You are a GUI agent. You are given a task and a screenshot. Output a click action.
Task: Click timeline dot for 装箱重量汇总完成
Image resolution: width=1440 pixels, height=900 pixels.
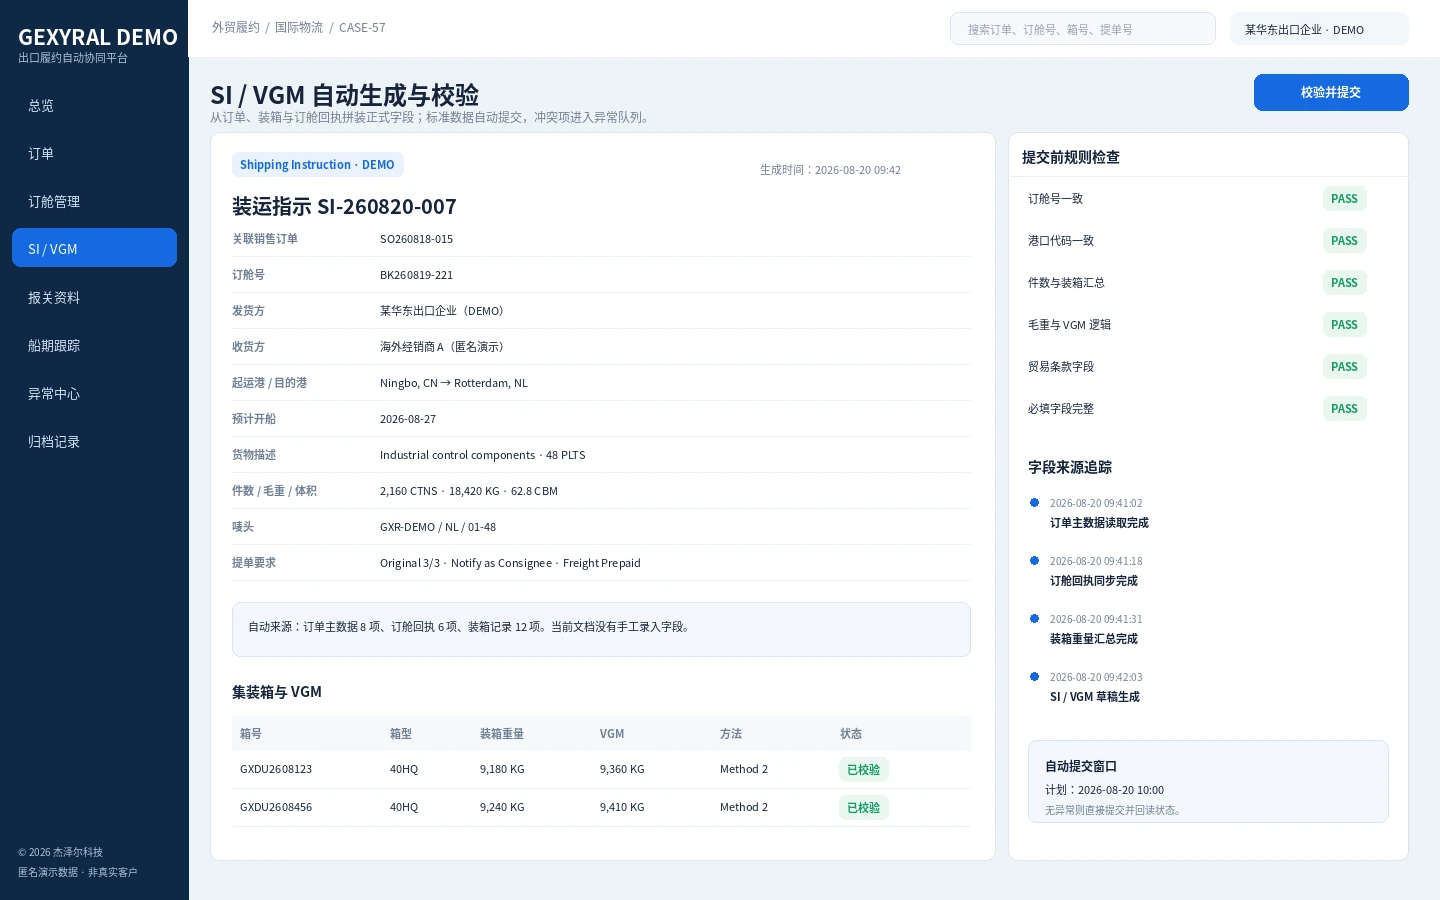point(1034,618)
